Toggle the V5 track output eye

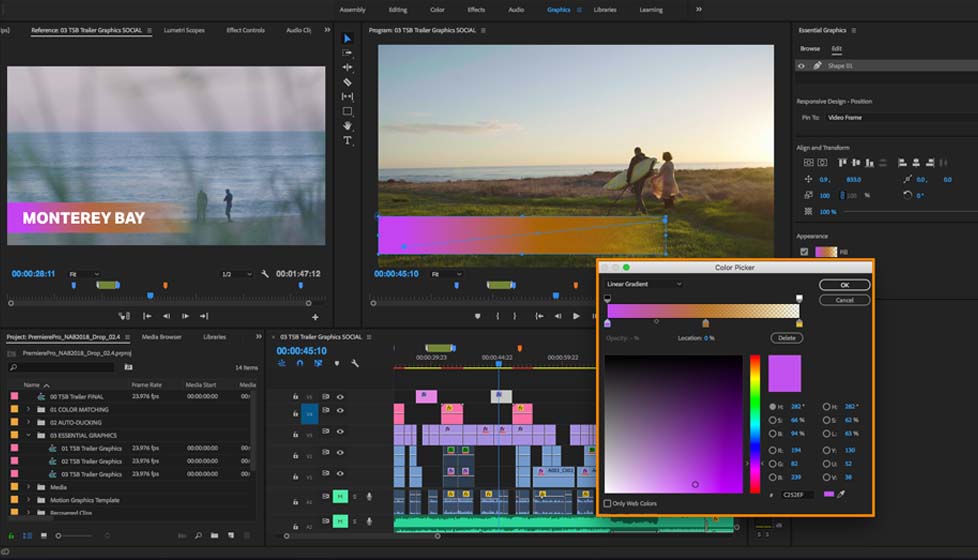click(x=340, y=397)
